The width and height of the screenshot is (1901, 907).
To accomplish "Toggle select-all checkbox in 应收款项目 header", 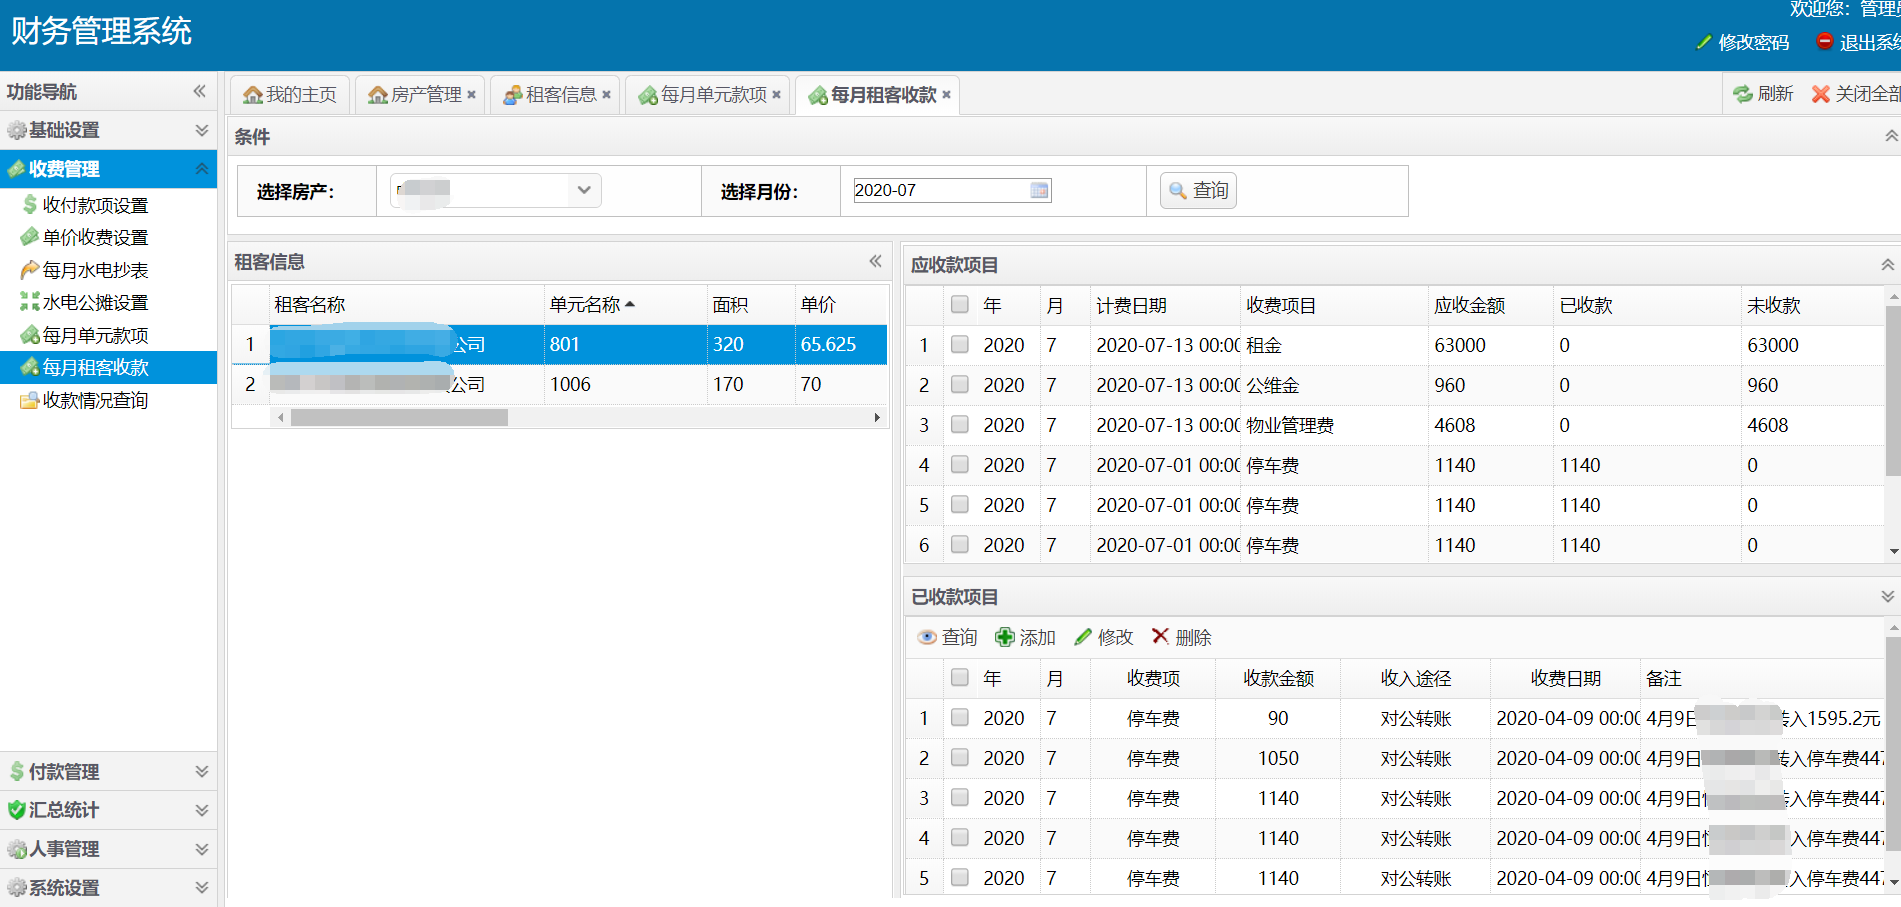I will (x=960, y=304).
